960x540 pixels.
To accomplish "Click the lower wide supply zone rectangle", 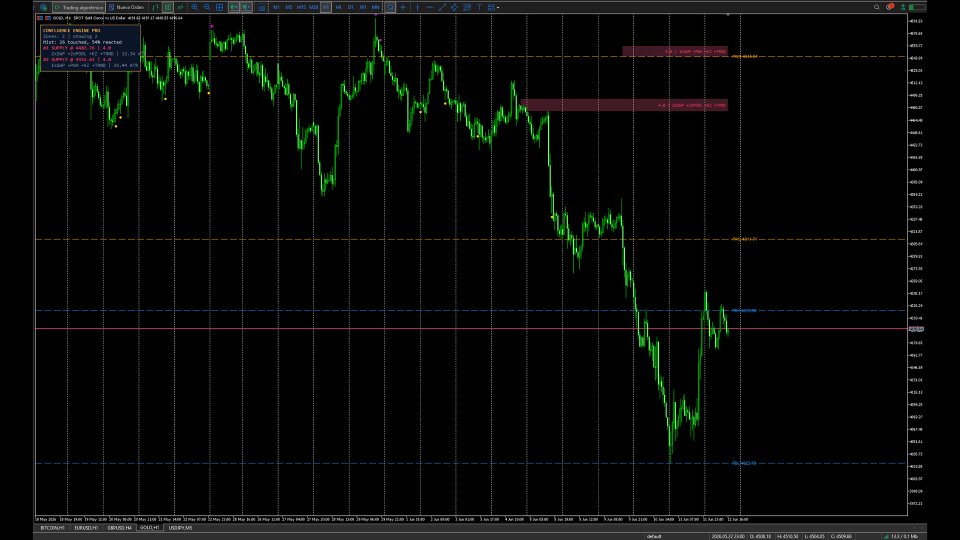I will (x=624, y=105).
